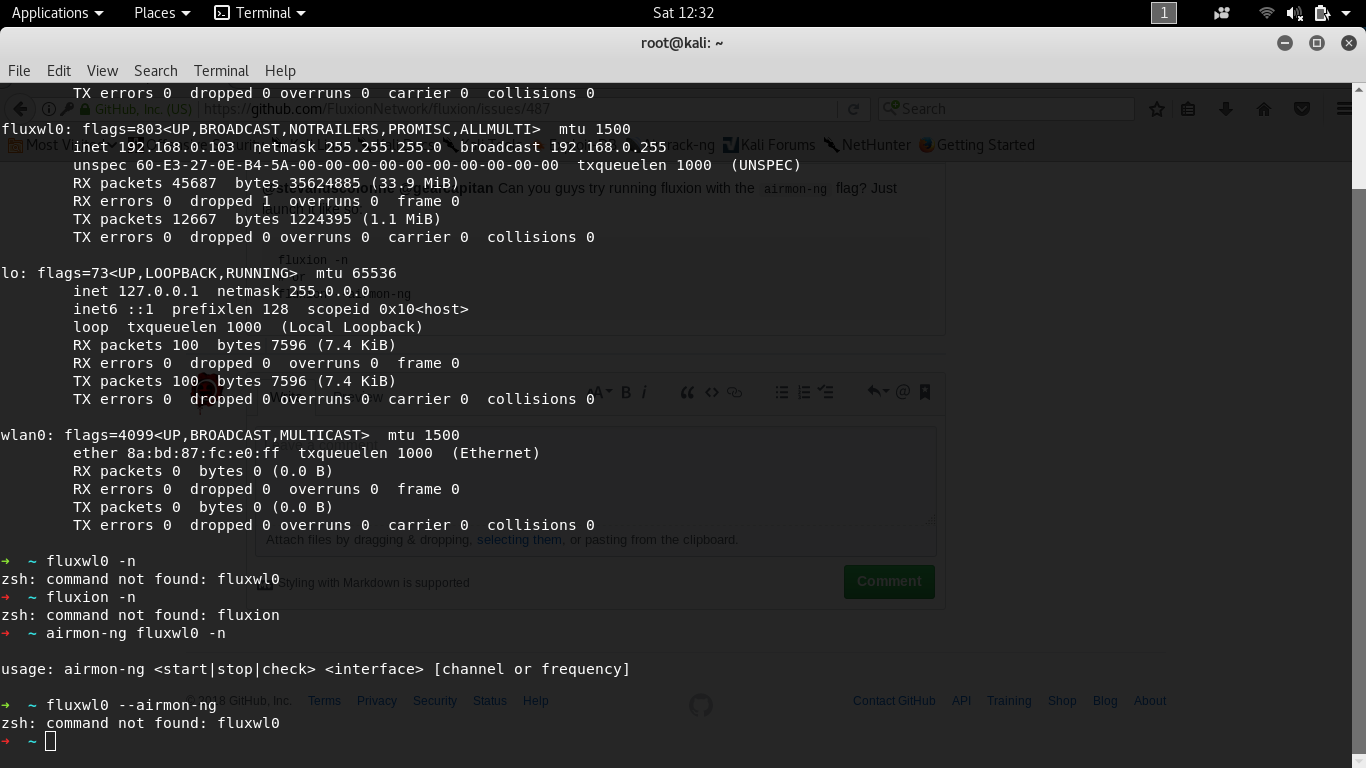Click 'airmon-ng fluxwl0 -n' command text

click(136, 633)
